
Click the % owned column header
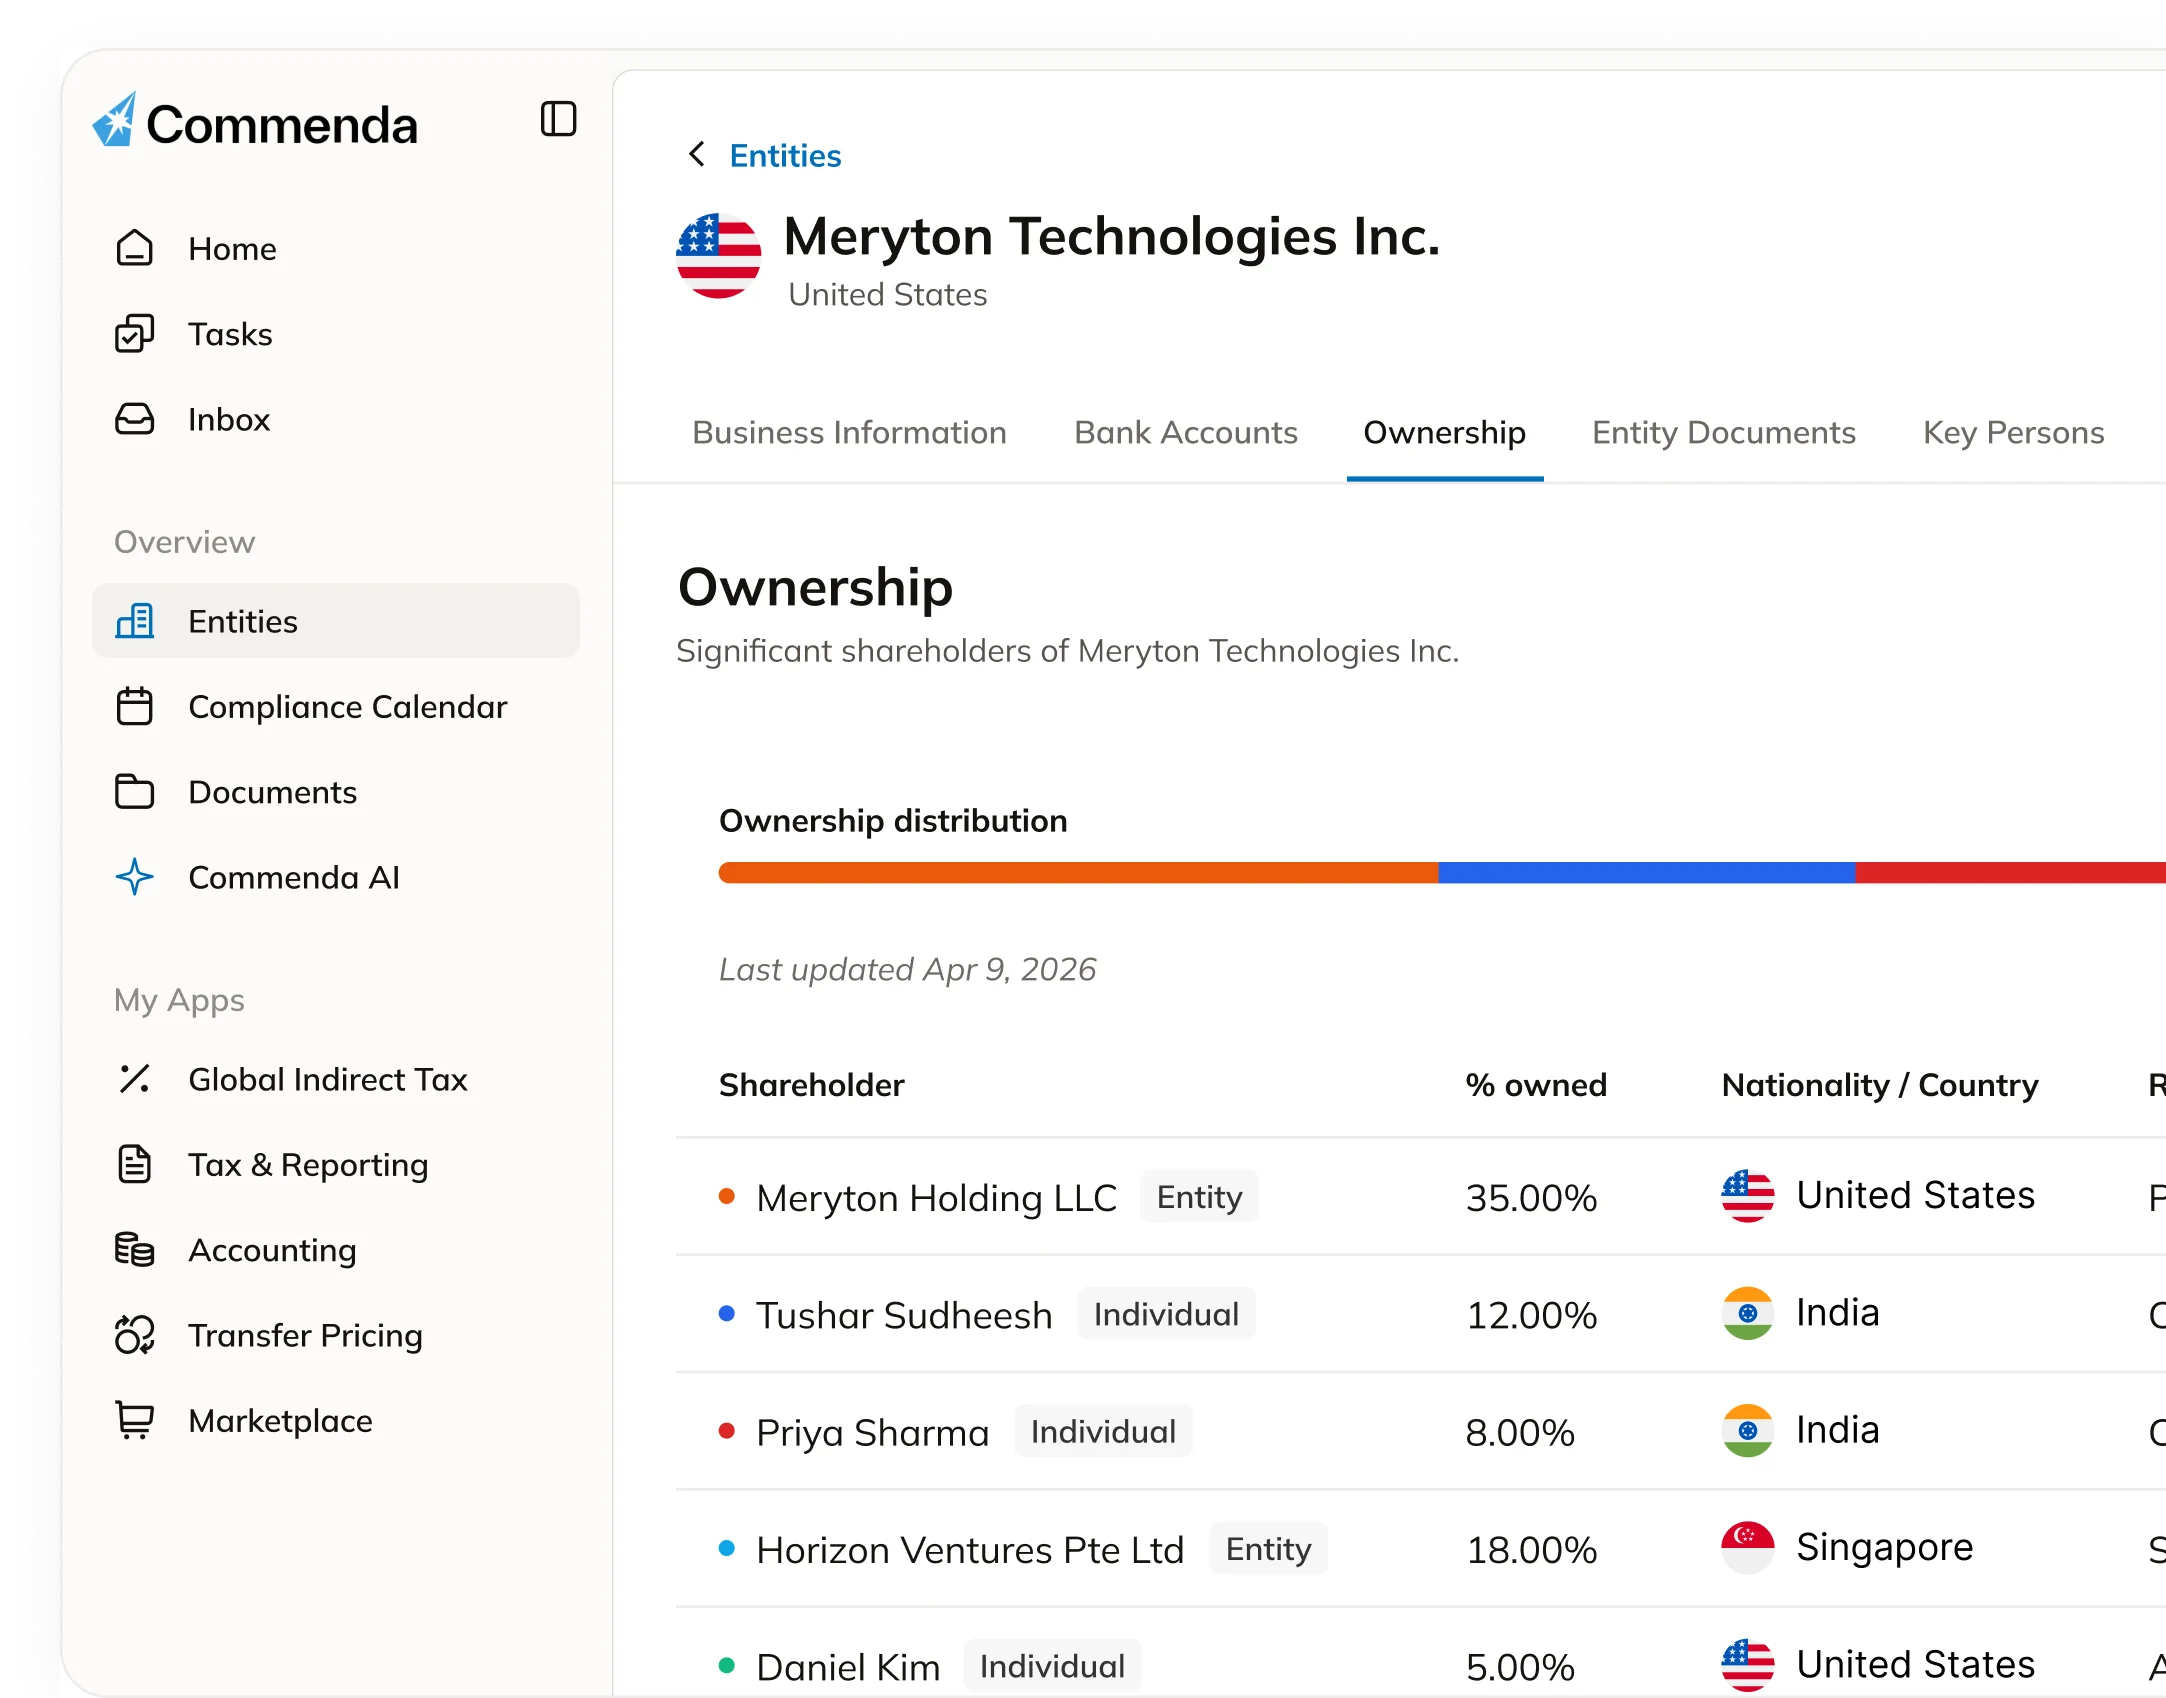(1536, 1085)
